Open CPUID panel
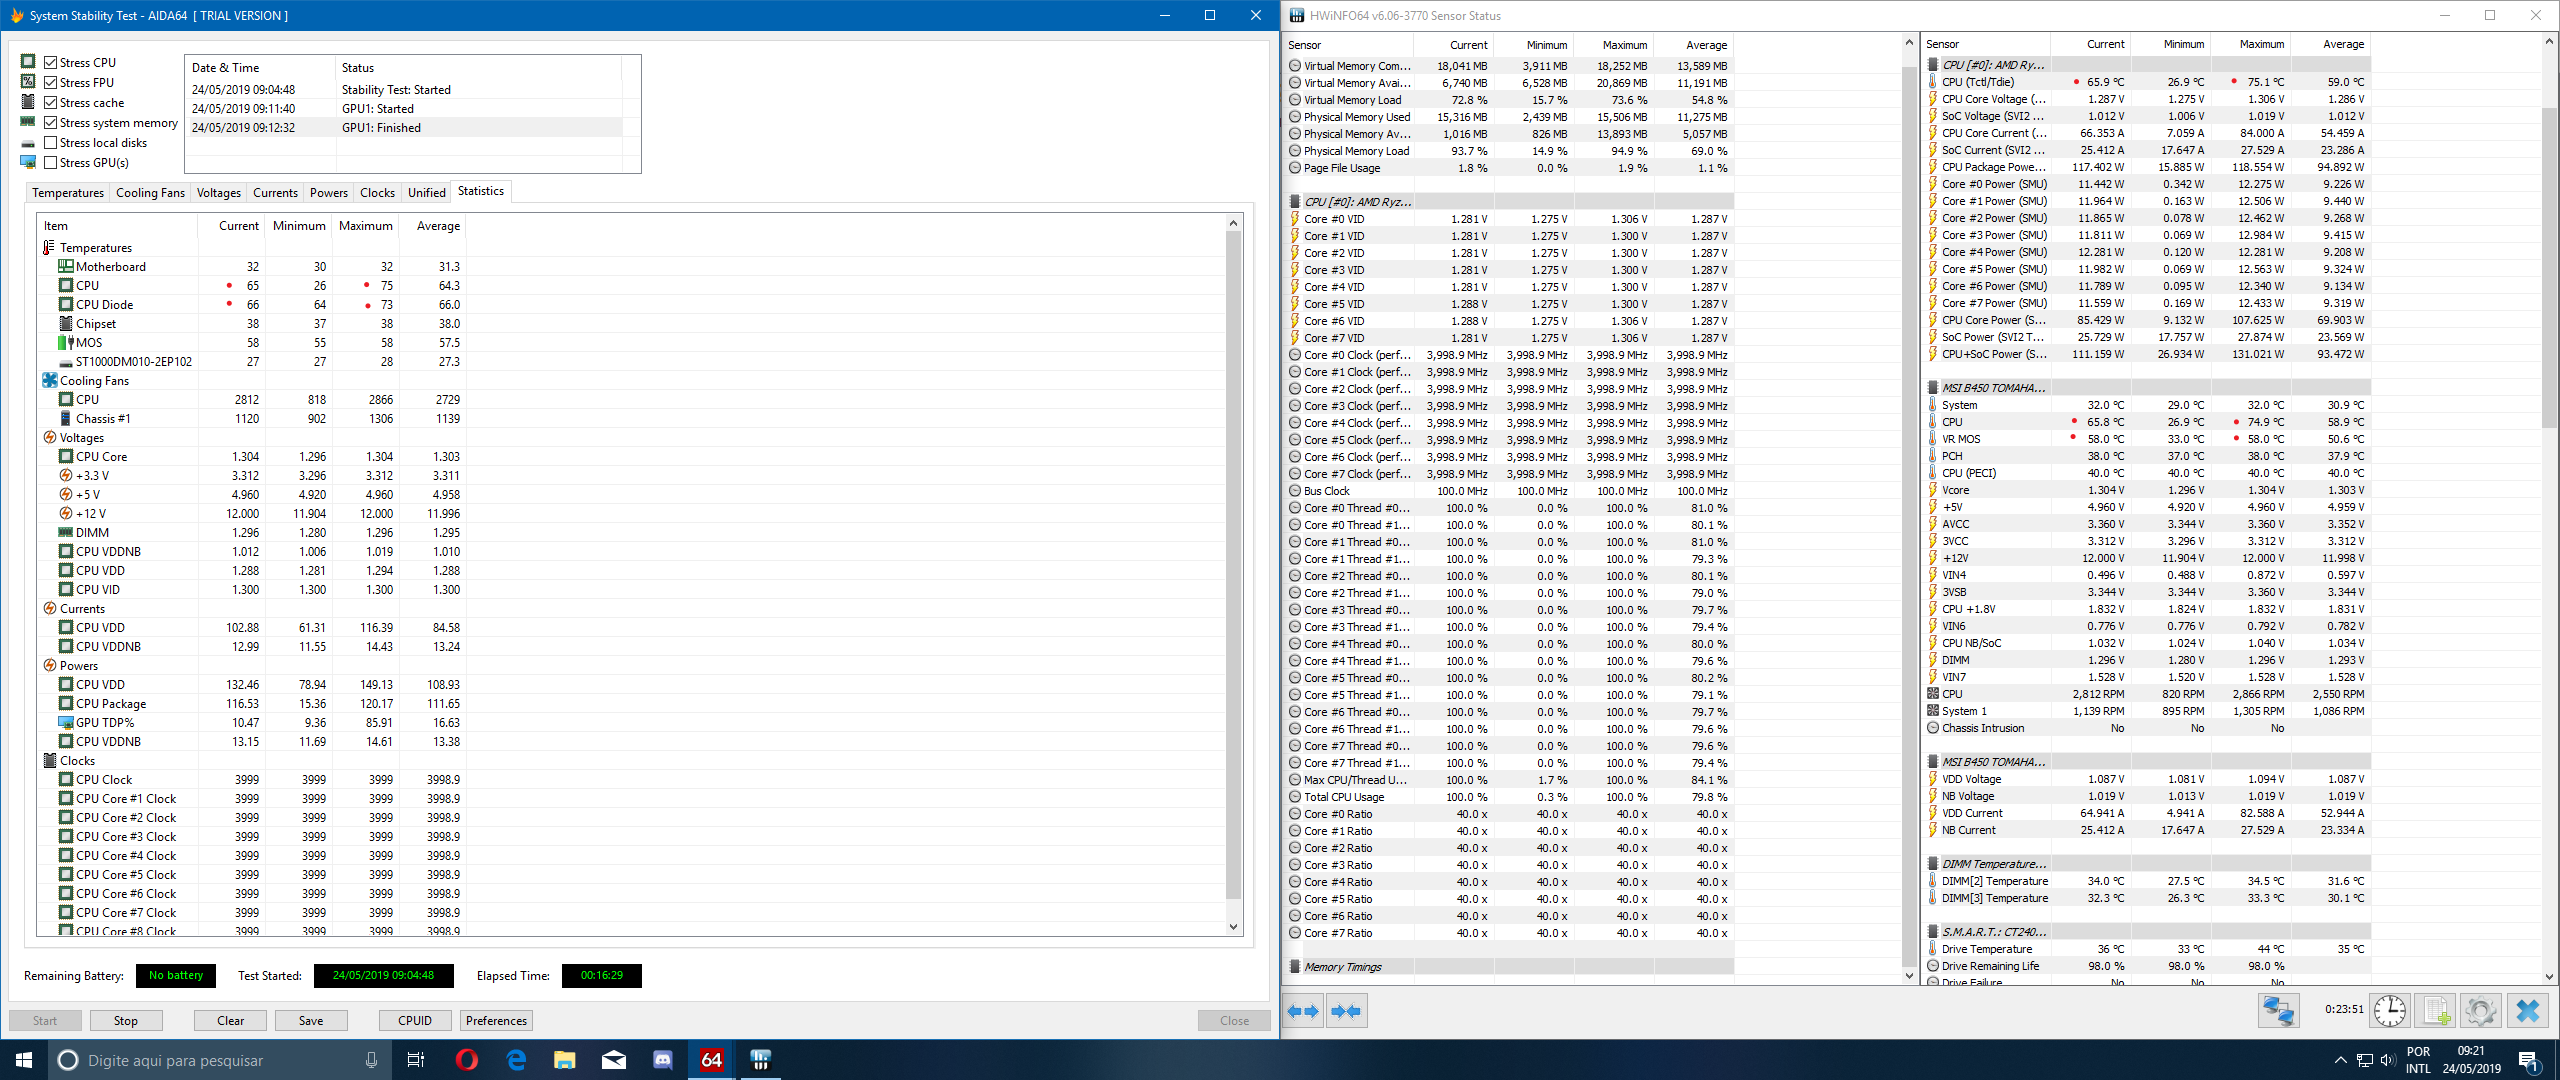 tap(415, 1020)
